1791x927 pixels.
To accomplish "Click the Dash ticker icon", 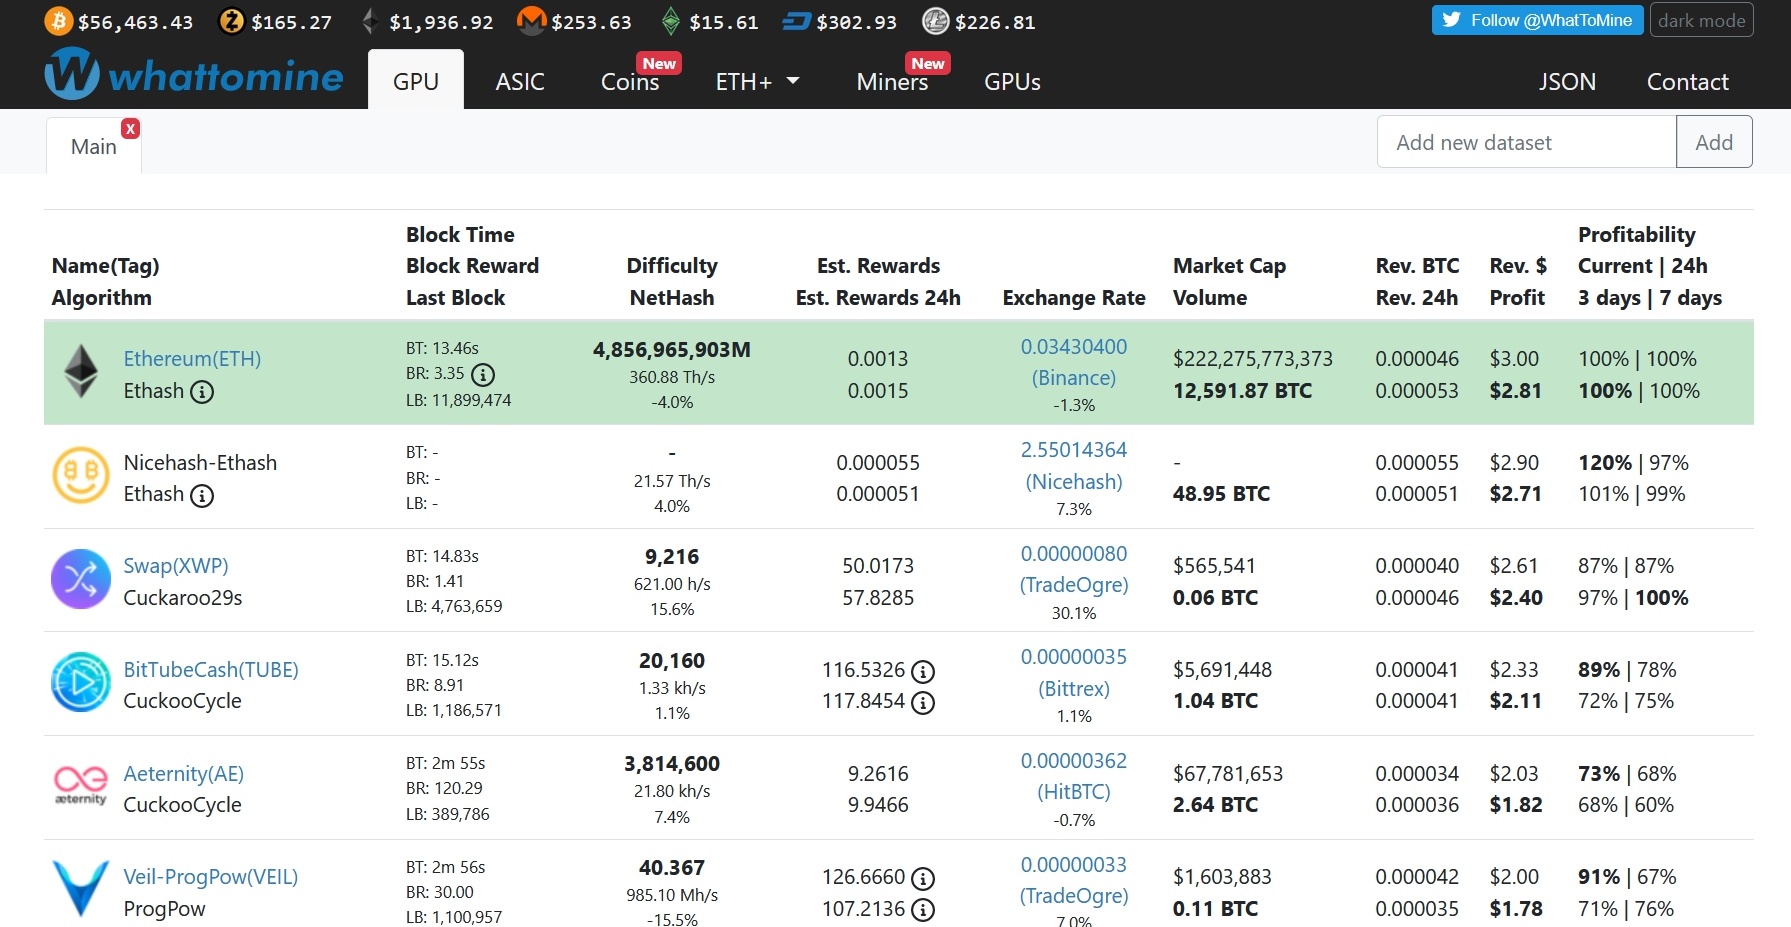I will click(x=796, y=21).
